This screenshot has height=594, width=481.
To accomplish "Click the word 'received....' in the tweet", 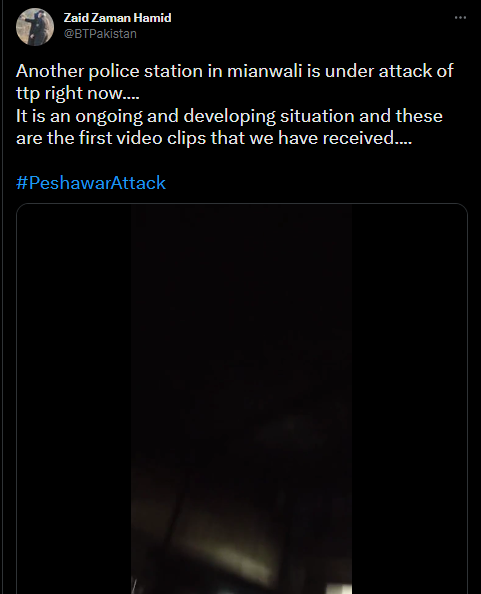I will 367,138.
